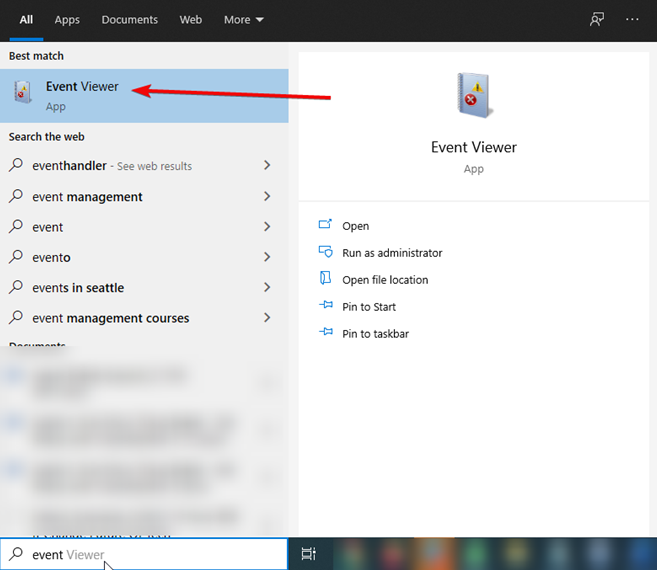Select the evento search suggestion

tap(144, 257)
